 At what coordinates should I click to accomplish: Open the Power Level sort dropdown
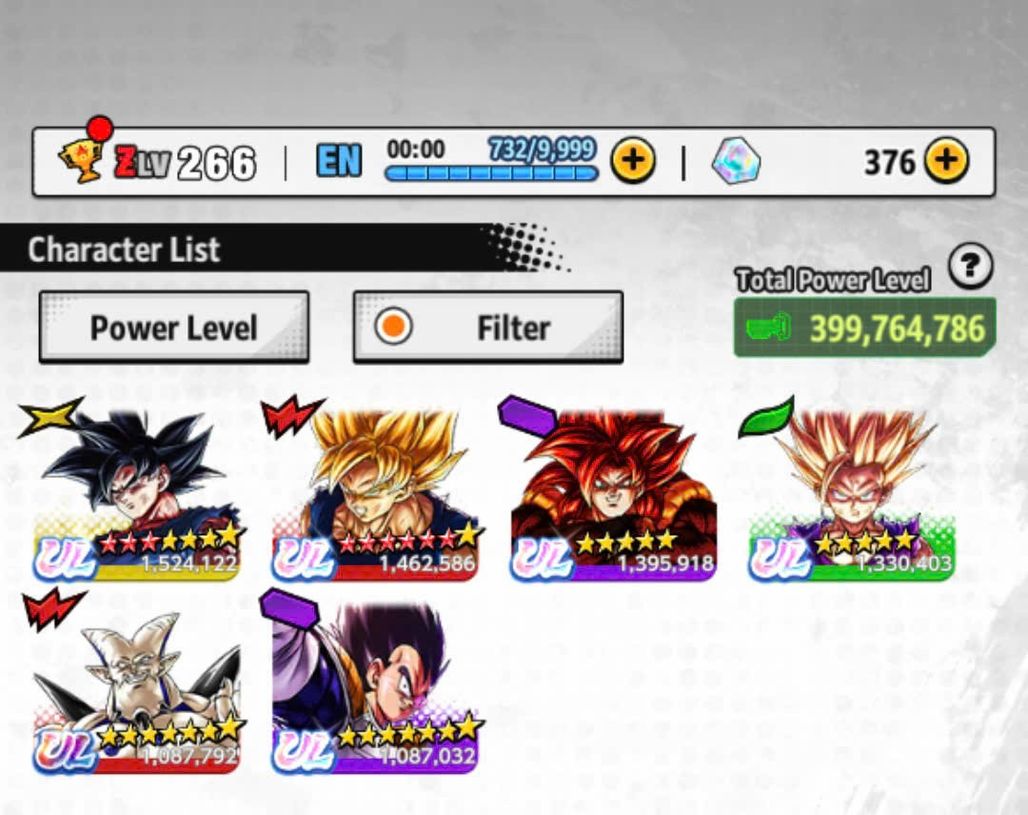click(174, 327)
